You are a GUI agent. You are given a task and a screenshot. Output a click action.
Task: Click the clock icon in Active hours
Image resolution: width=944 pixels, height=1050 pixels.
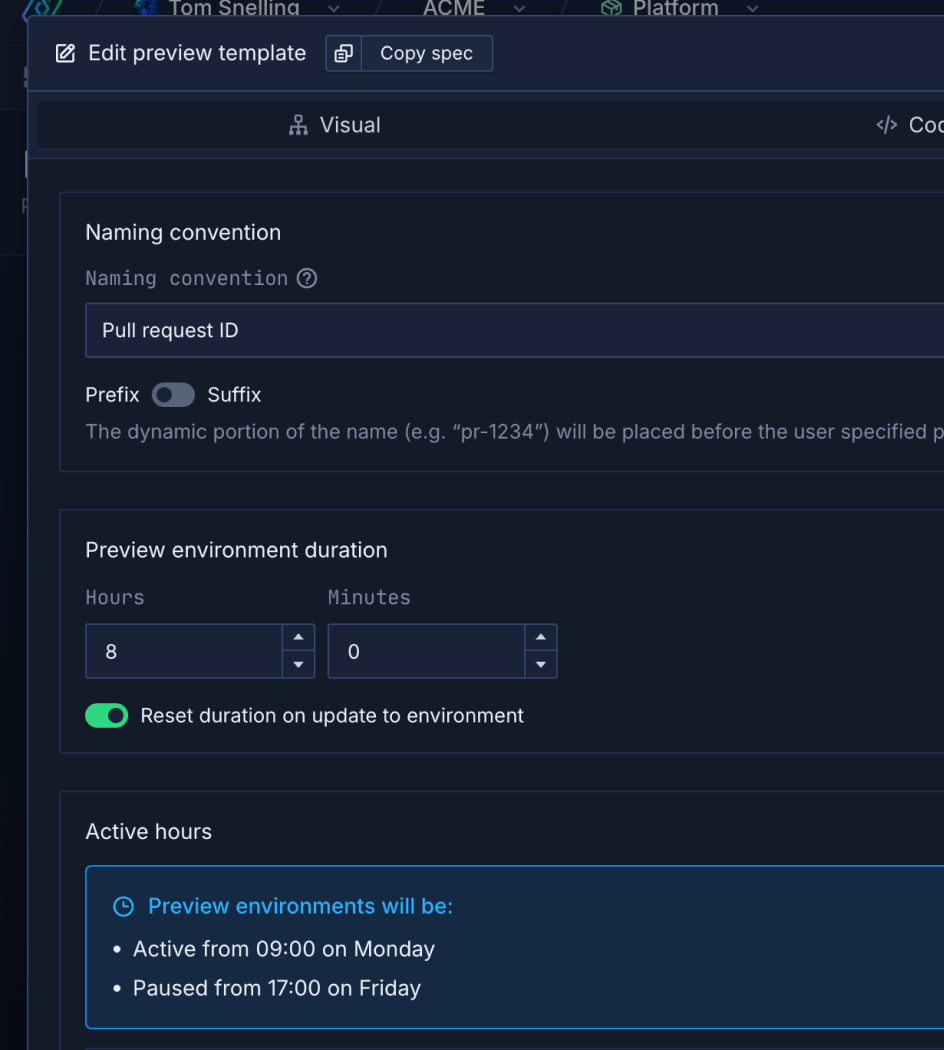[123, 907]
